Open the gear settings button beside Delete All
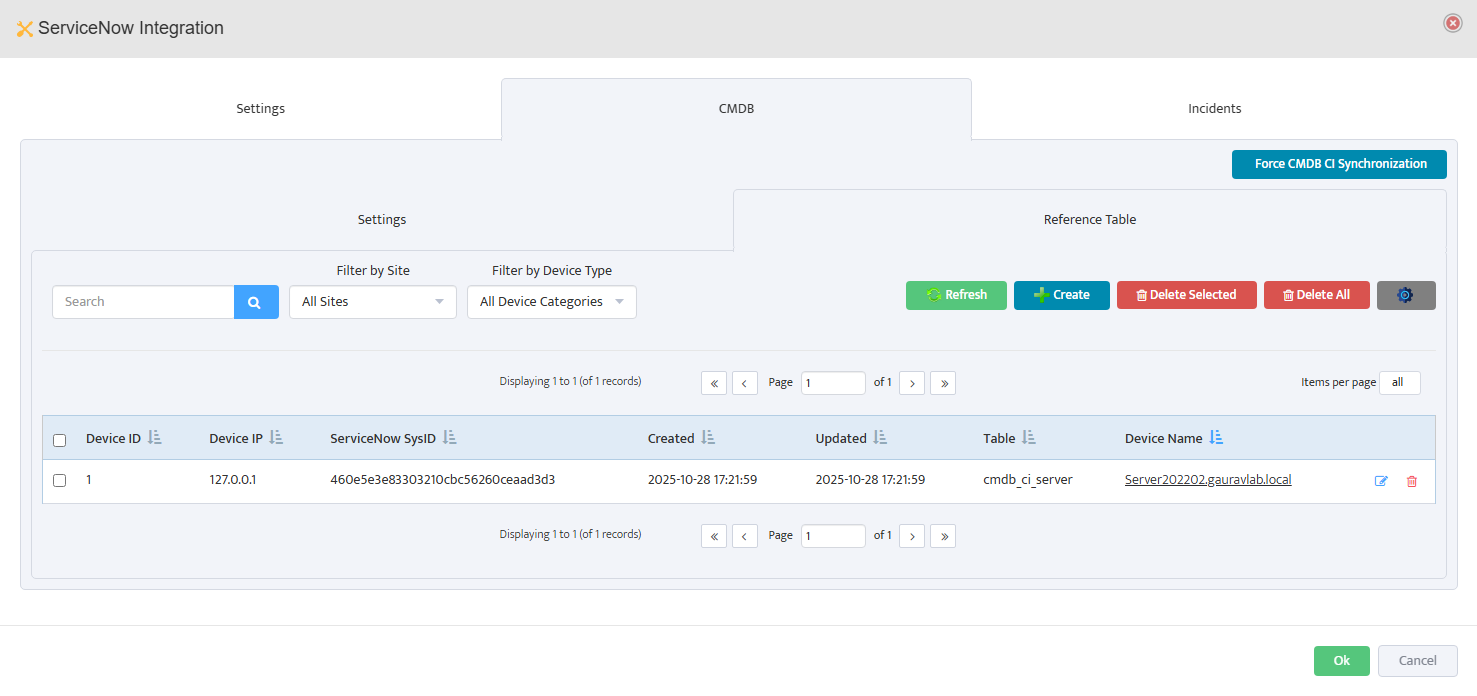Image resolution: width=1477 pixels, height=696 pixels. [x=1405, y=295]
